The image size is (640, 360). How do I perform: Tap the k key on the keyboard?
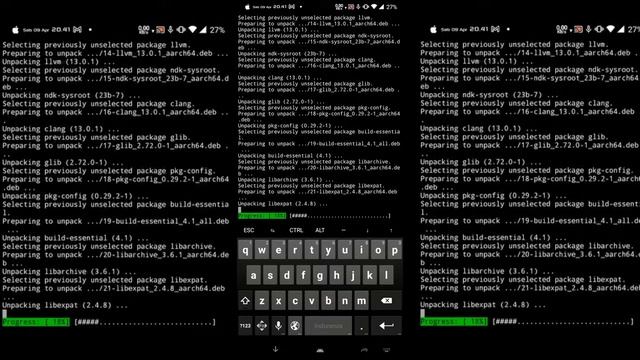(369, 275)
